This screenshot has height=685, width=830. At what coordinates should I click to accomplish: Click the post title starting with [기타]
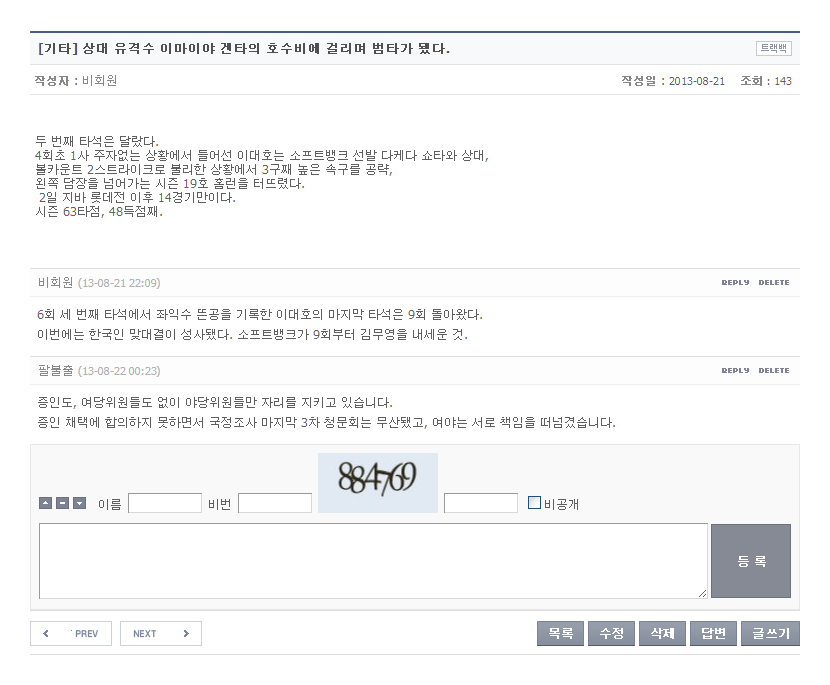tap(244, 49)
